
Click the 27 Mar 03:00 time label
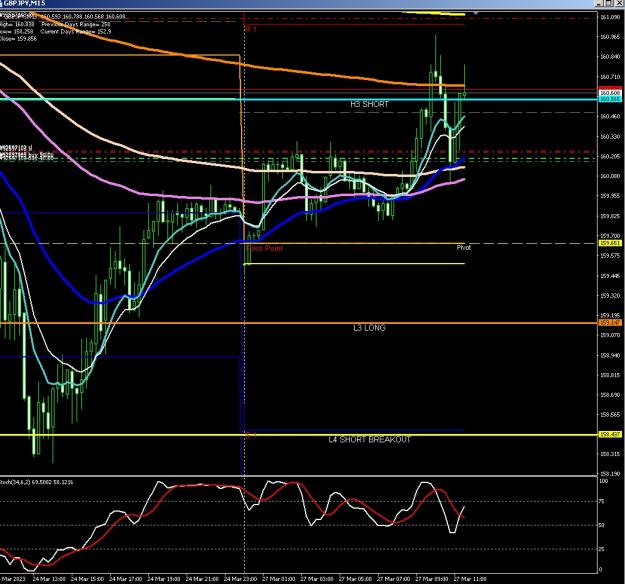[317, 579]
